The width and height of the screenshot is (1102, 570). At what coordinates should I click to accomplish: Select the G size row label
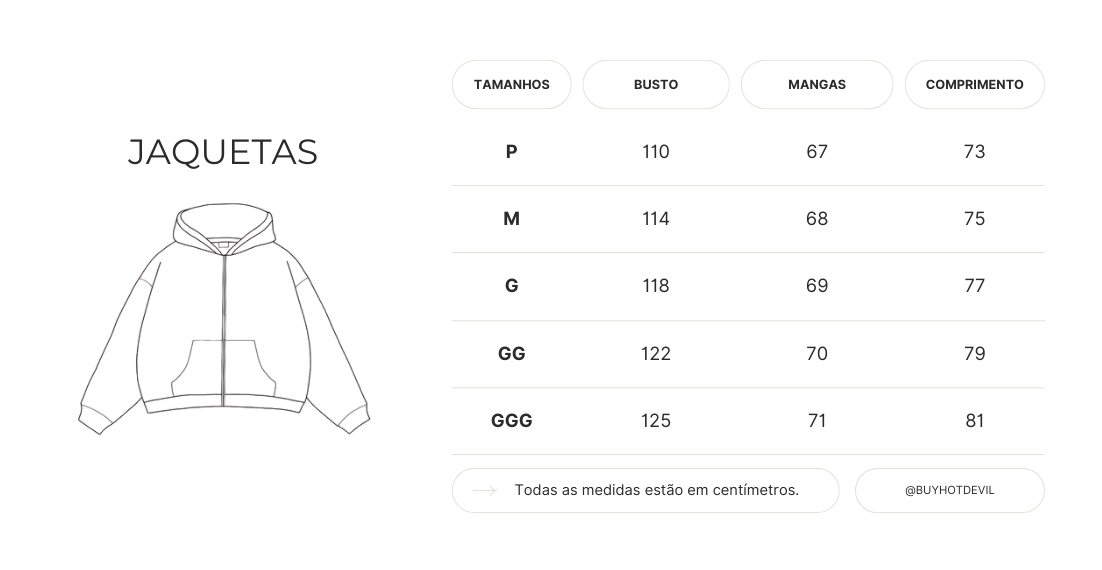pyautogui.click(x=511, y=286)
